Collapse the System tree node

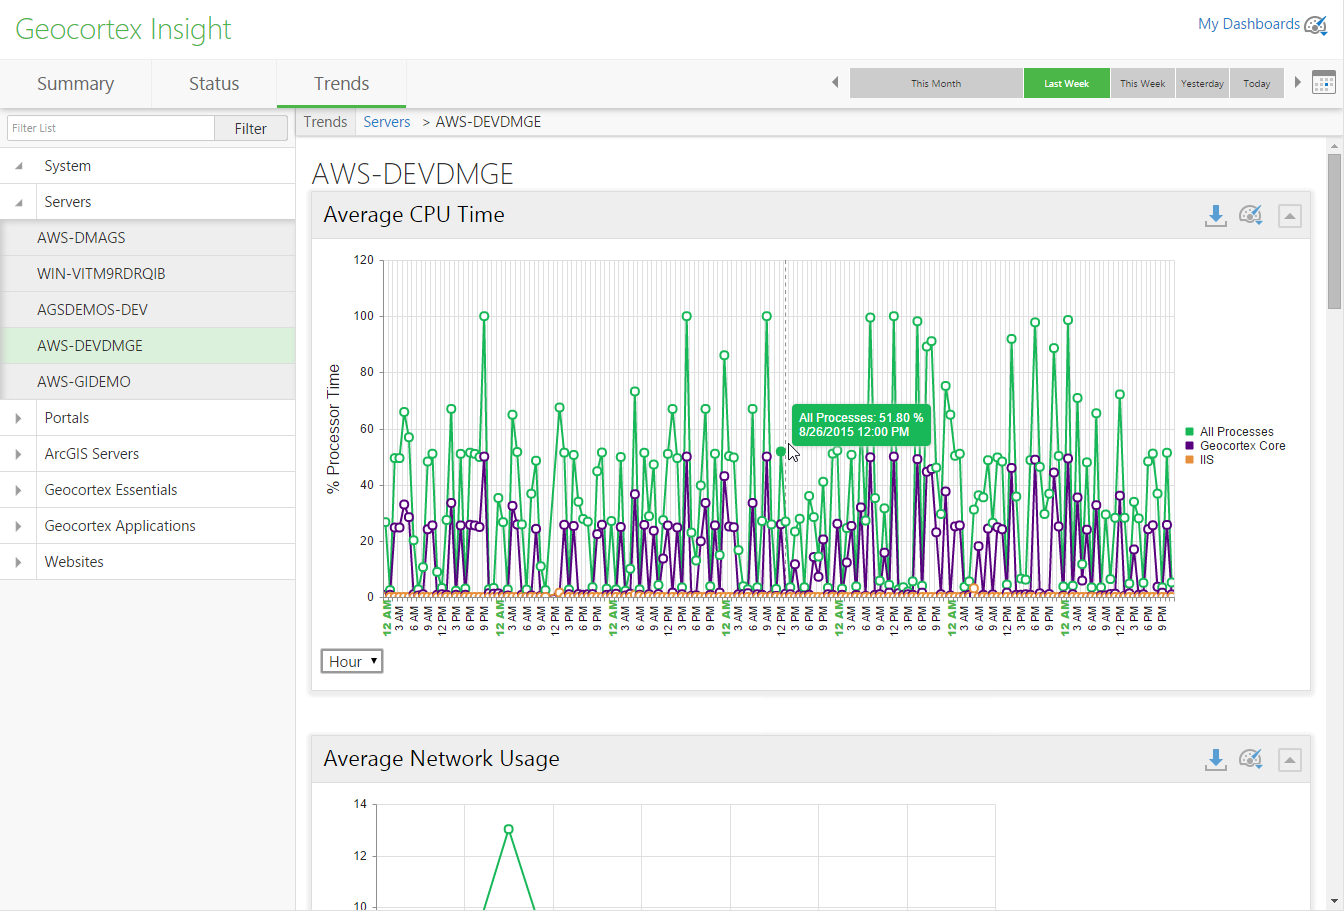point(19,166)
